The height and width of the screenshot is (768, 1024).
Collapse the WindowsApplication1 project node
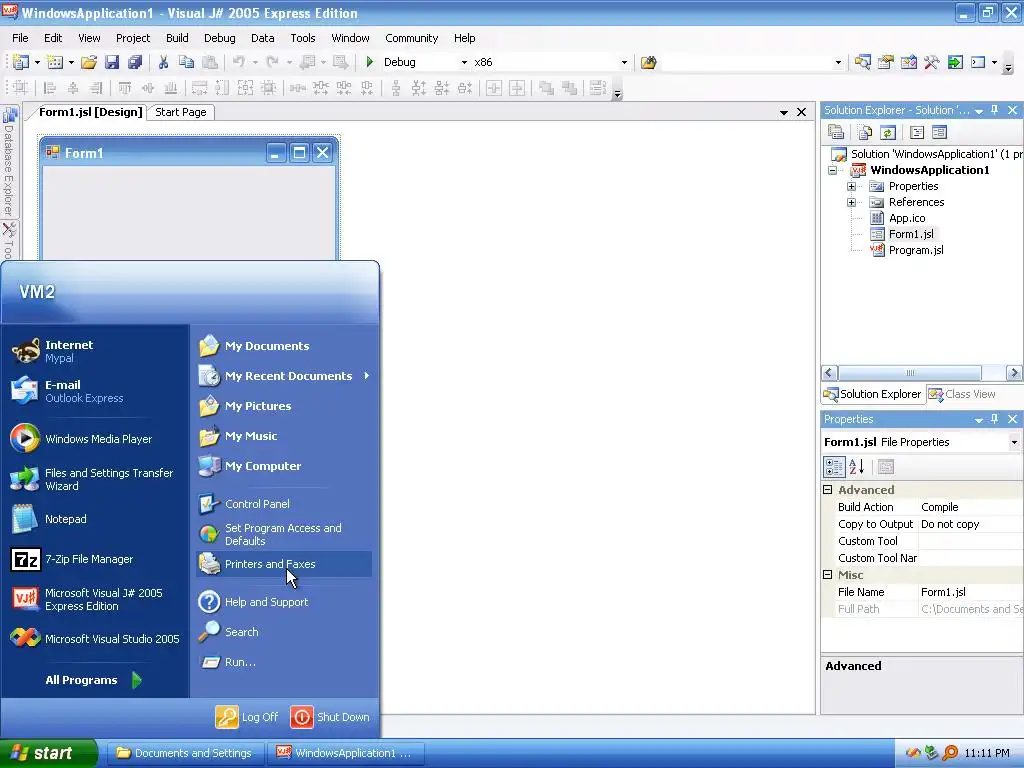click(x=833, y=170)
